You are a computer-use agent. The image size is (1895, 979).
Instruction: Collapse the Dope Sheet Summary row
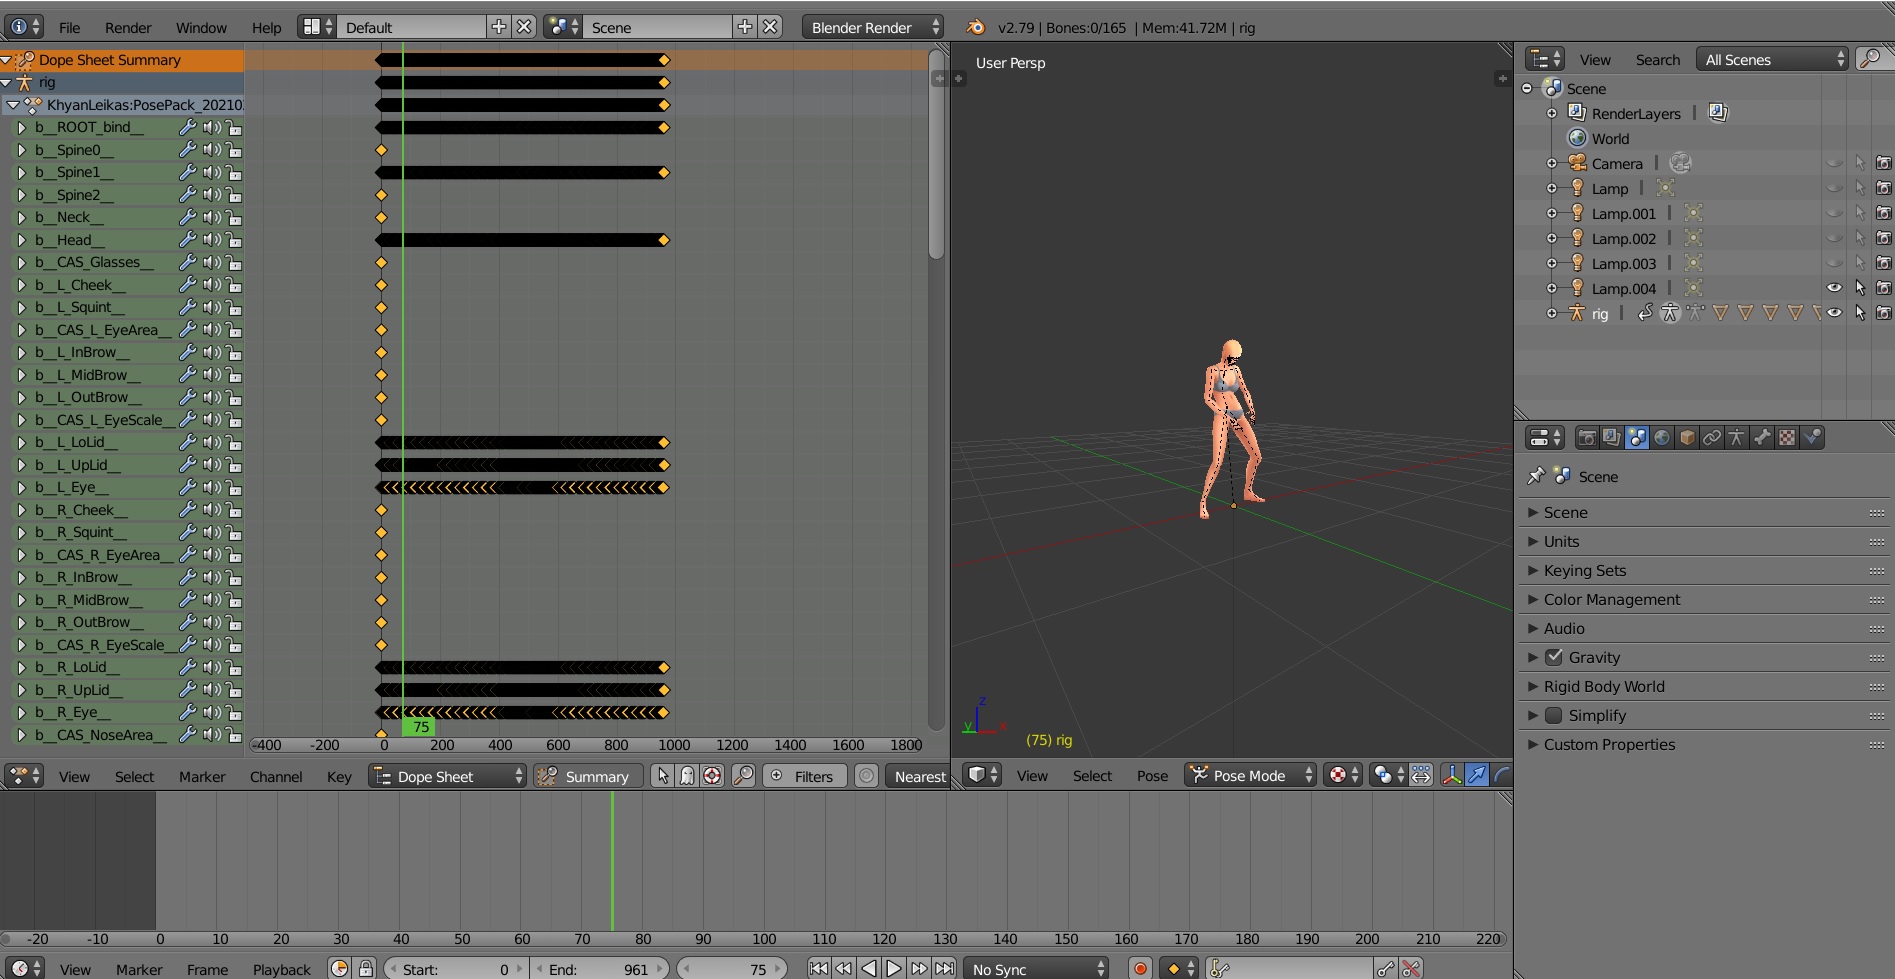tap(6, 60)
